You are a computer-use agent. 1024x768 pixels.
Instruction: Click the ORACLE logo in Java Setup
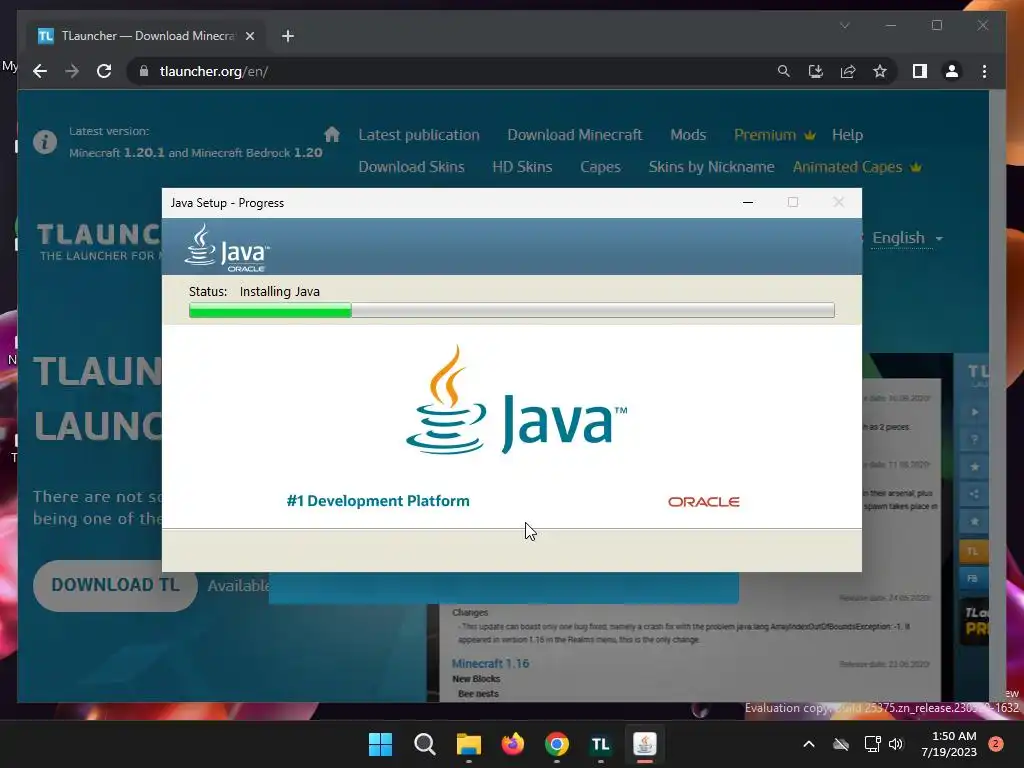tap(703, 502)
